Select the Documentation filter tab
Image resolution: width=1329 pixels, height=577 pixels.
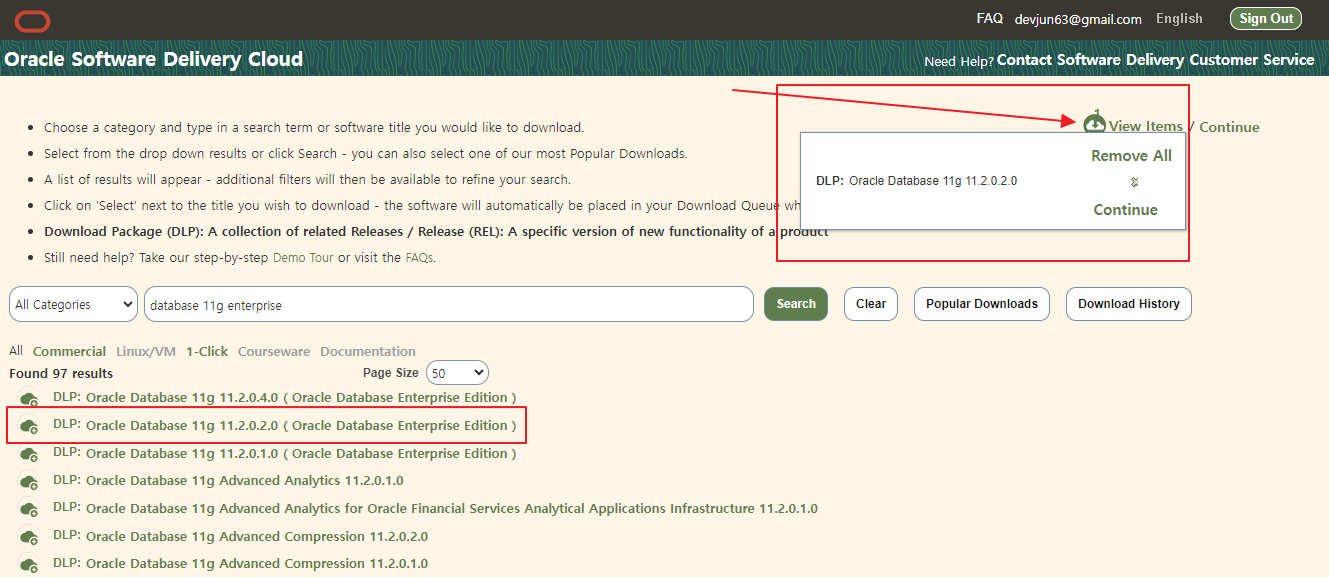368,351
